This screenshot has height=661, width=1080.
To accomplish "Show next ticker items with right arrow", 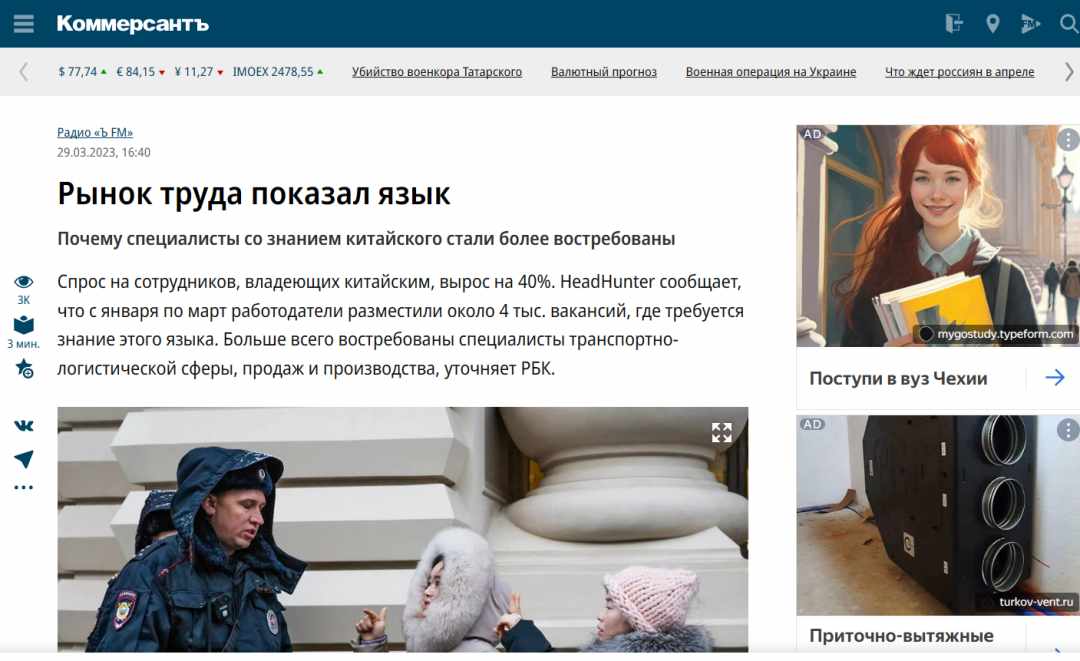I will [1069, 72].
